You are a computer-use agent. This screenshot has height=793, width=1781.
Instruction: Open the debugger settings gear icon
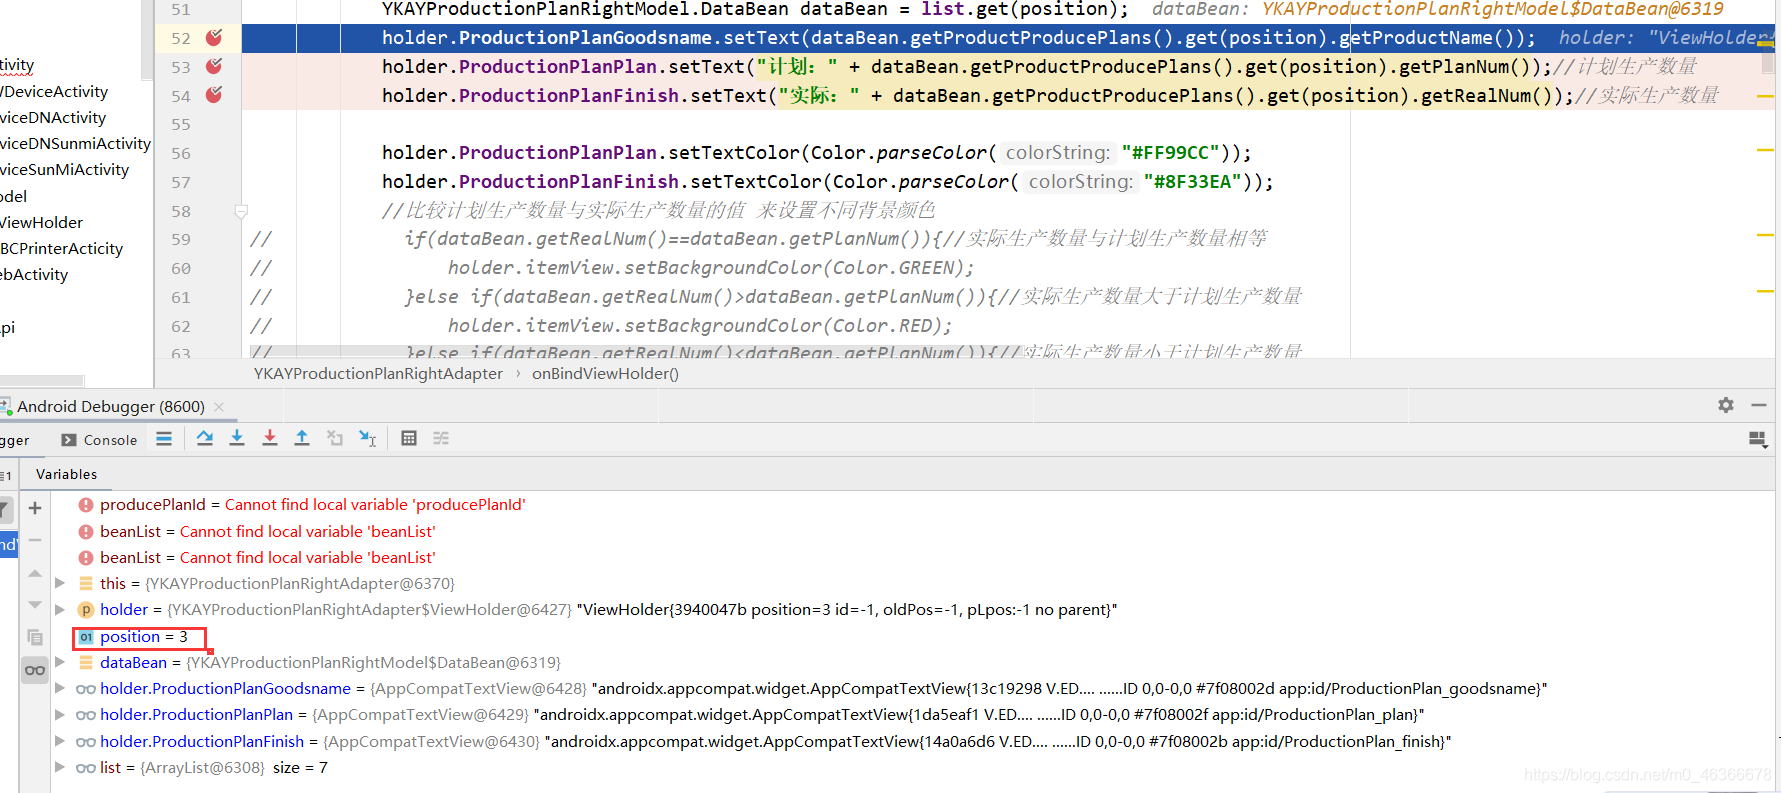[x=1726, y=405]
